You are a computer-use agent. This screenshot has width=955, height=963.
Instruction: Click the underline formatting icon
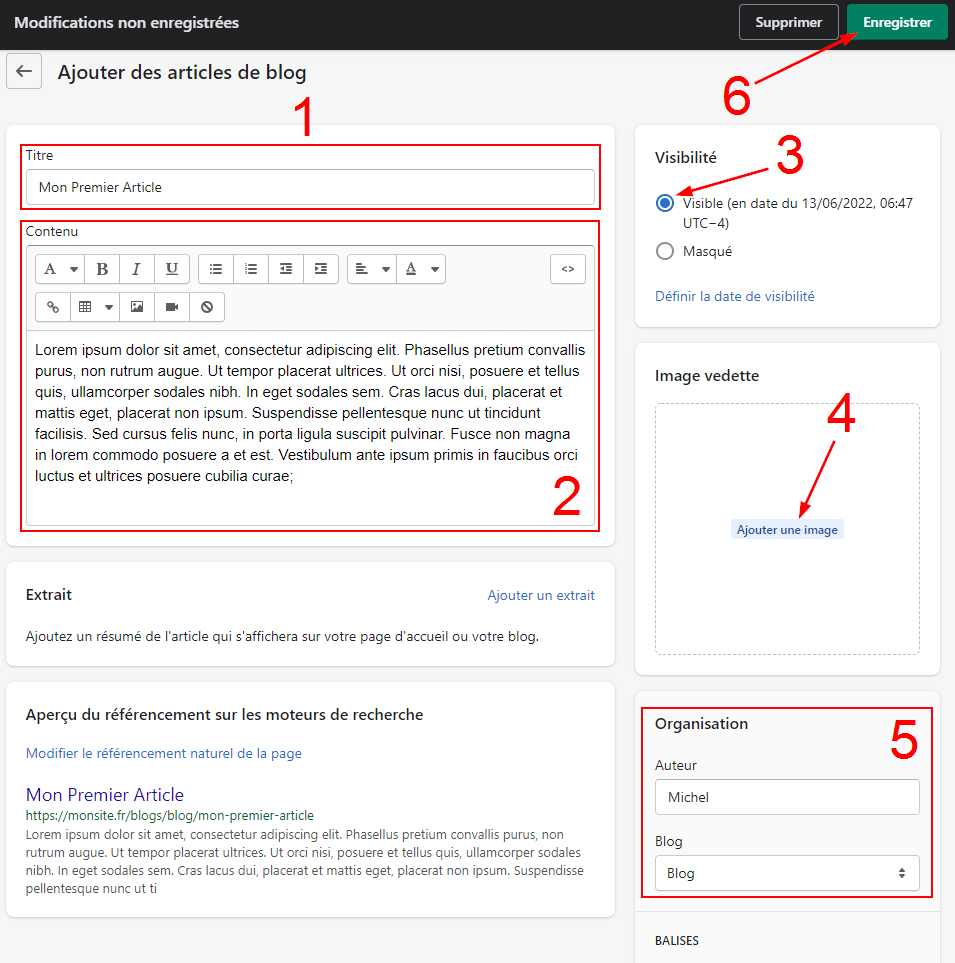click(172, 269)
